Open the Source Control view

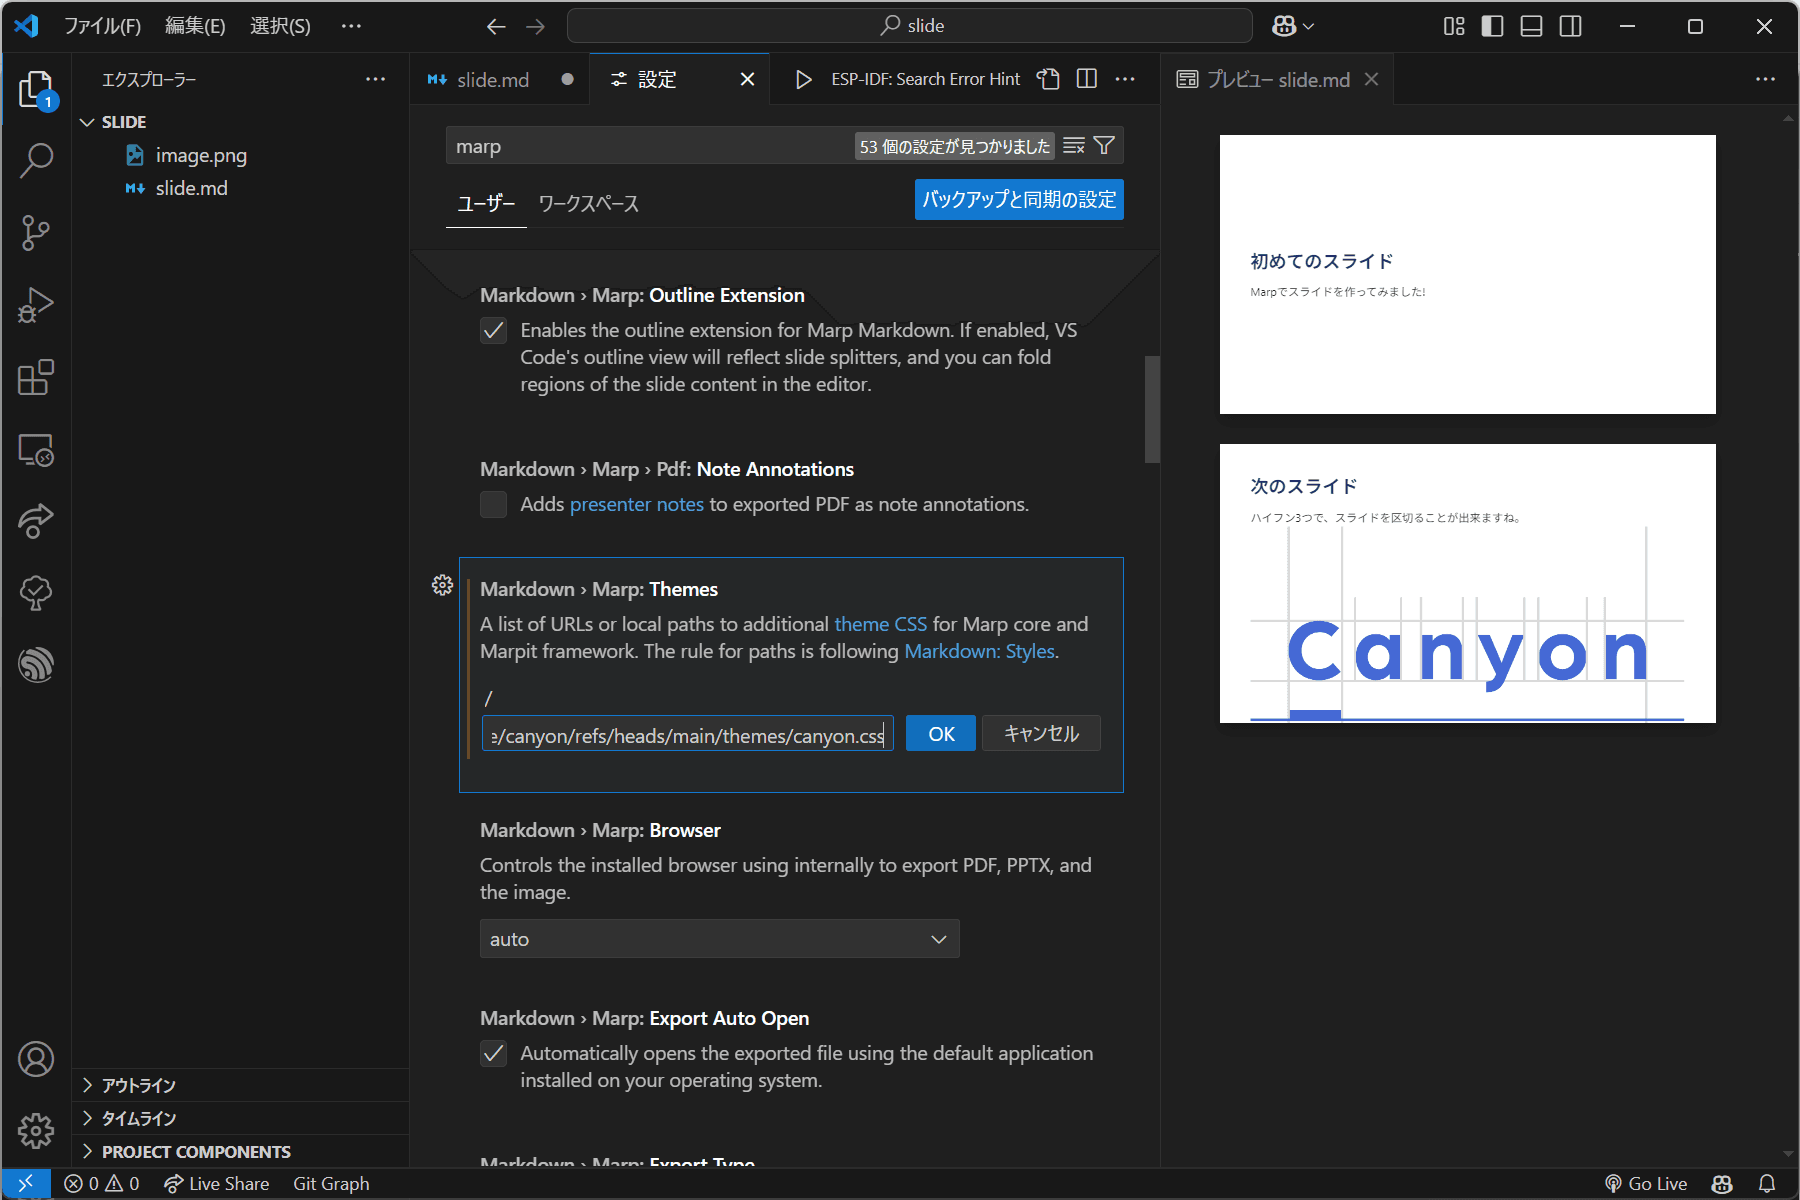36,232
